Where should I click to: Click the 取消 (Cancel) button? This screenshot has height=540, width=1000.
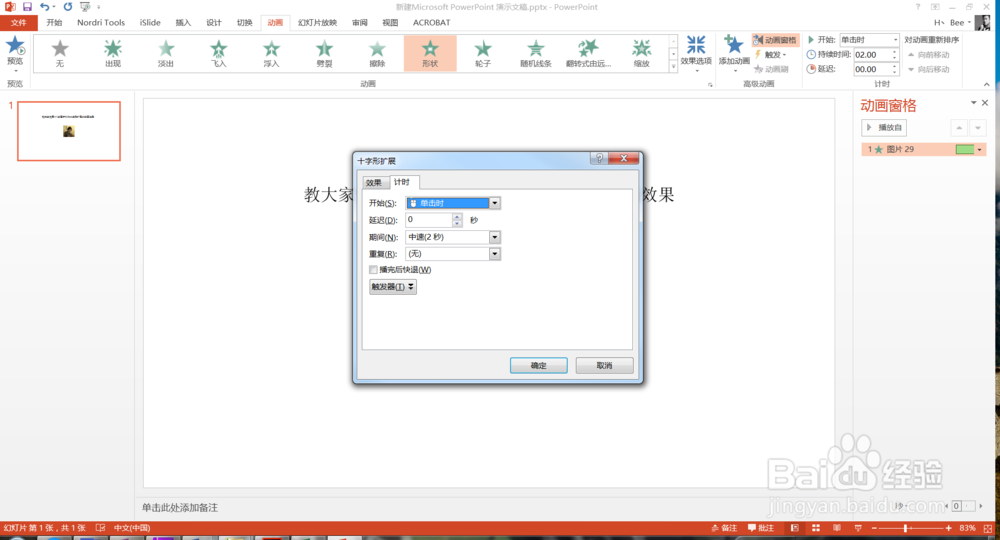604,365
